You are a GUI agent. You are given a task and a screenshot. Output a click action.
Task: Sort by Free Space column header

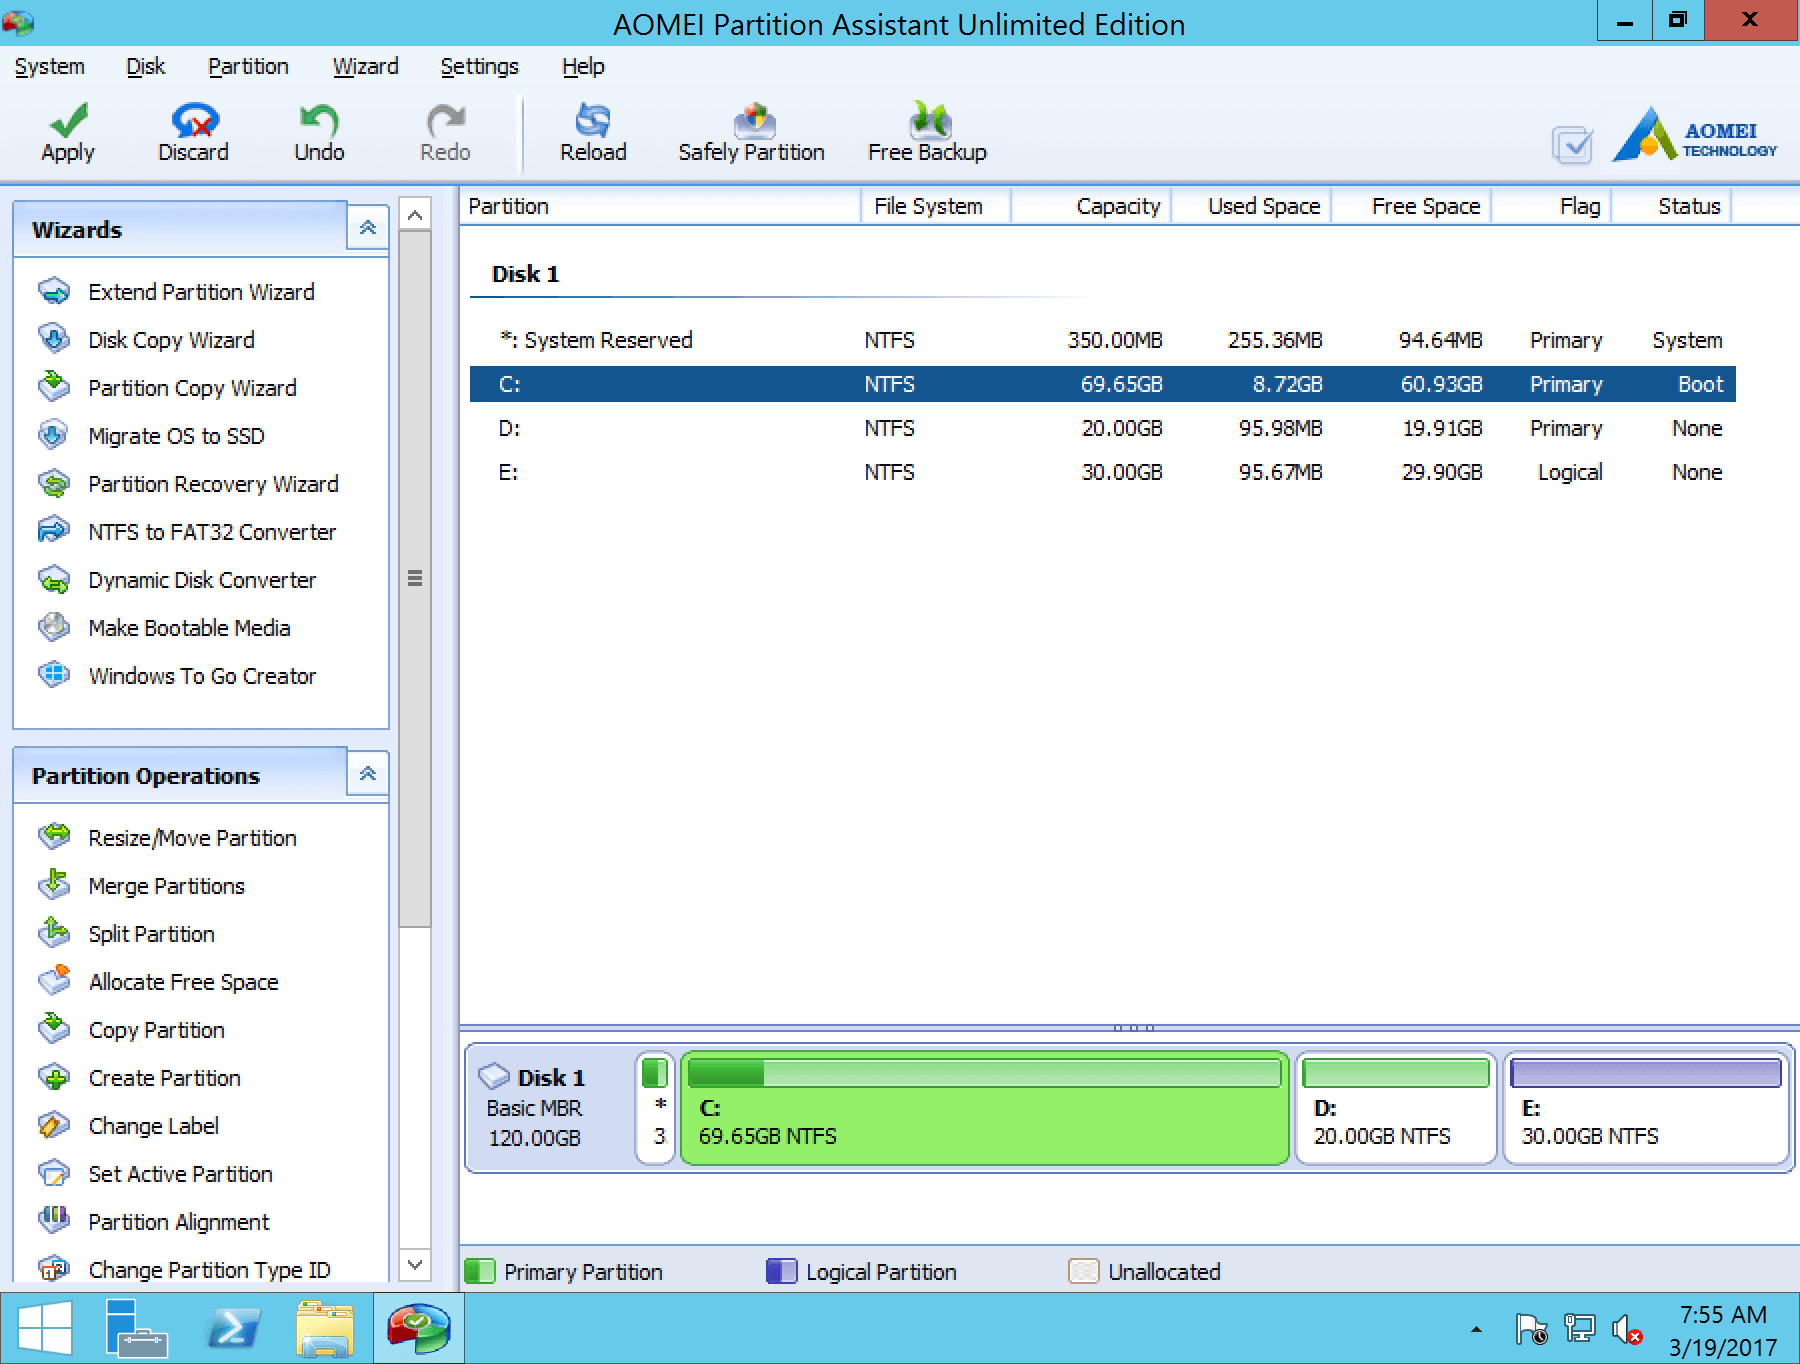click(x=1411, y=206)
